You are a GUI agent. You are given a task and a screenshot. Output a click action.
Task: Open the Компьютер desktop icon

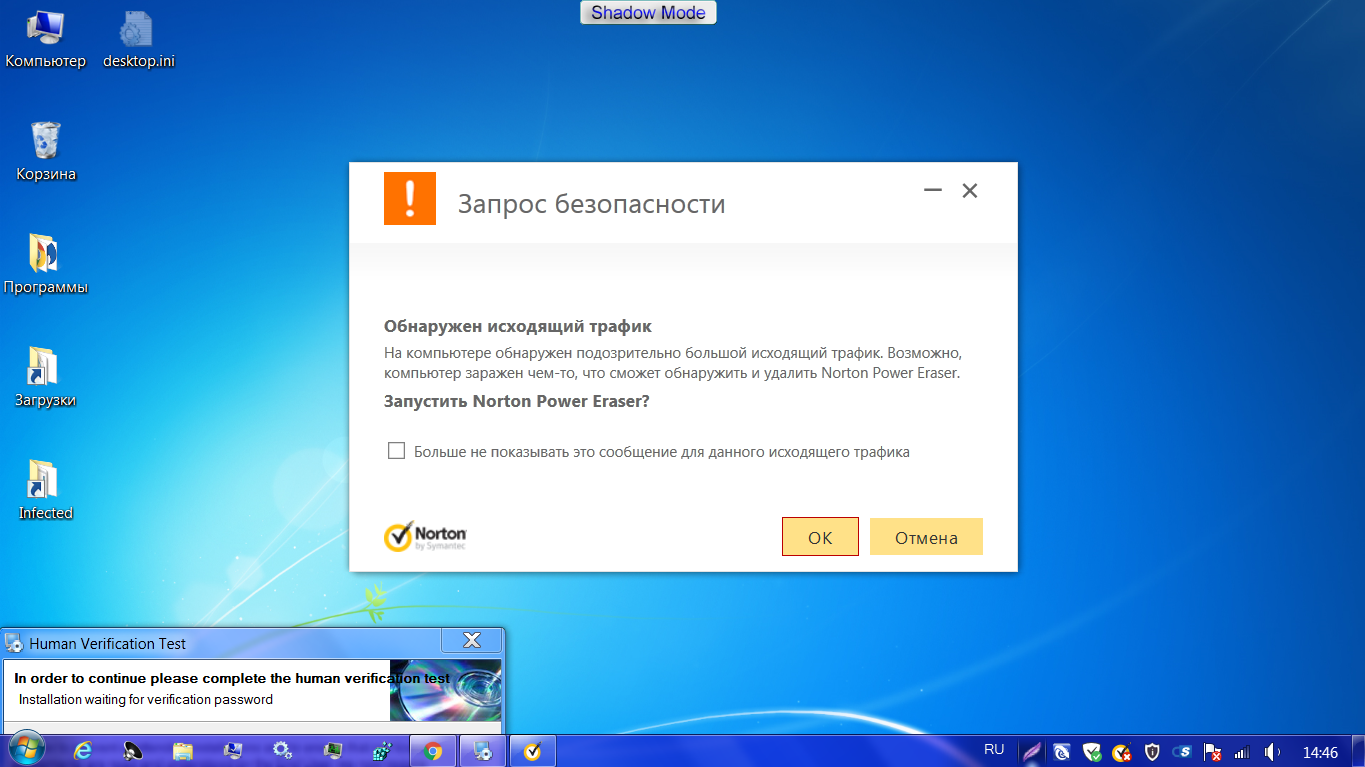[x=46, y=40]
